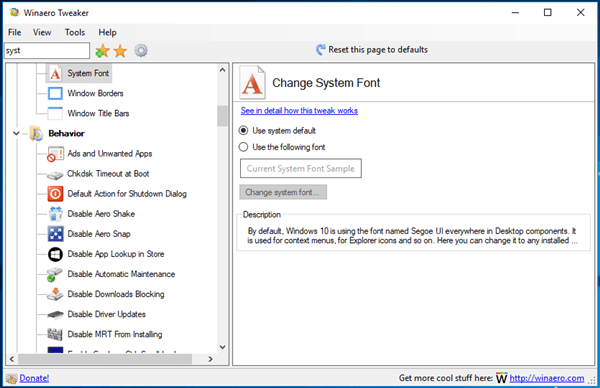Image resolution: width=600 pixels, height=388 pixels.
Task: Click the Ads and Unwanted Apps icon
Action: click(x=55, y=154)
